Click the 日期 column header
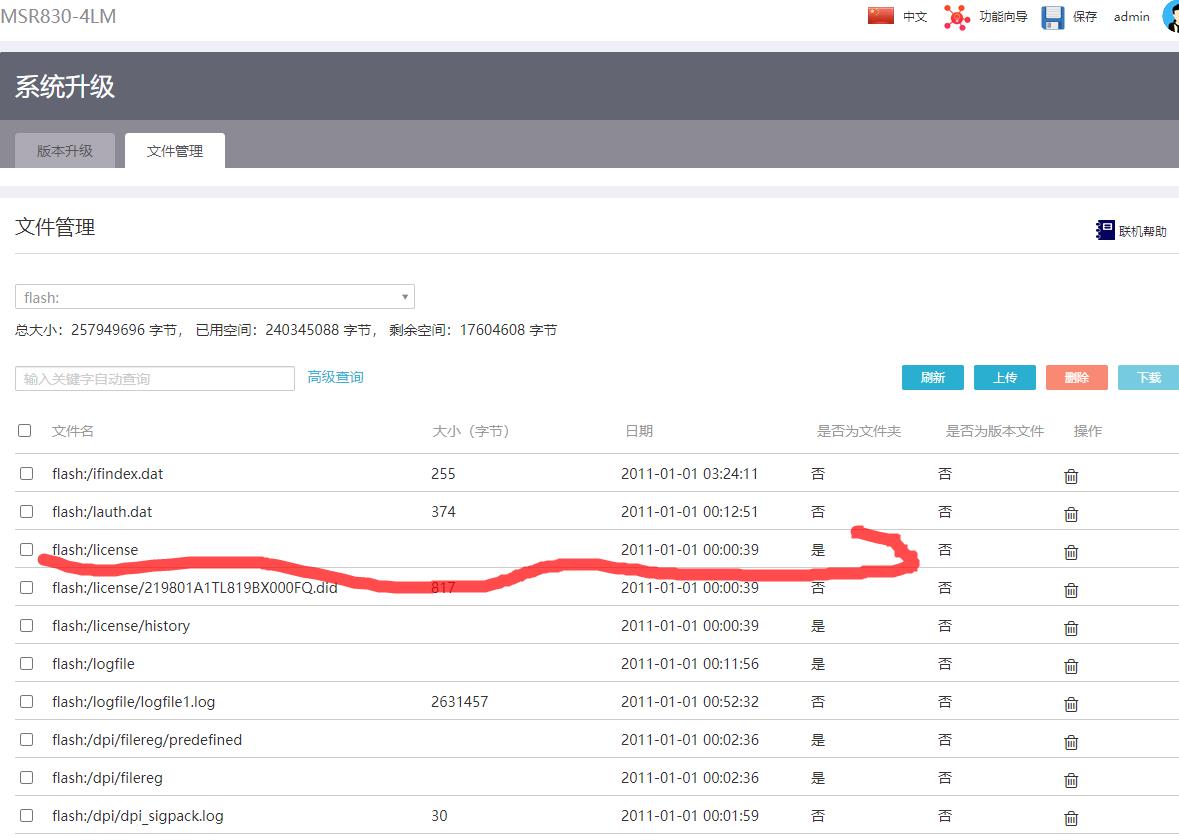The image size is (1179, 837). 639,431
